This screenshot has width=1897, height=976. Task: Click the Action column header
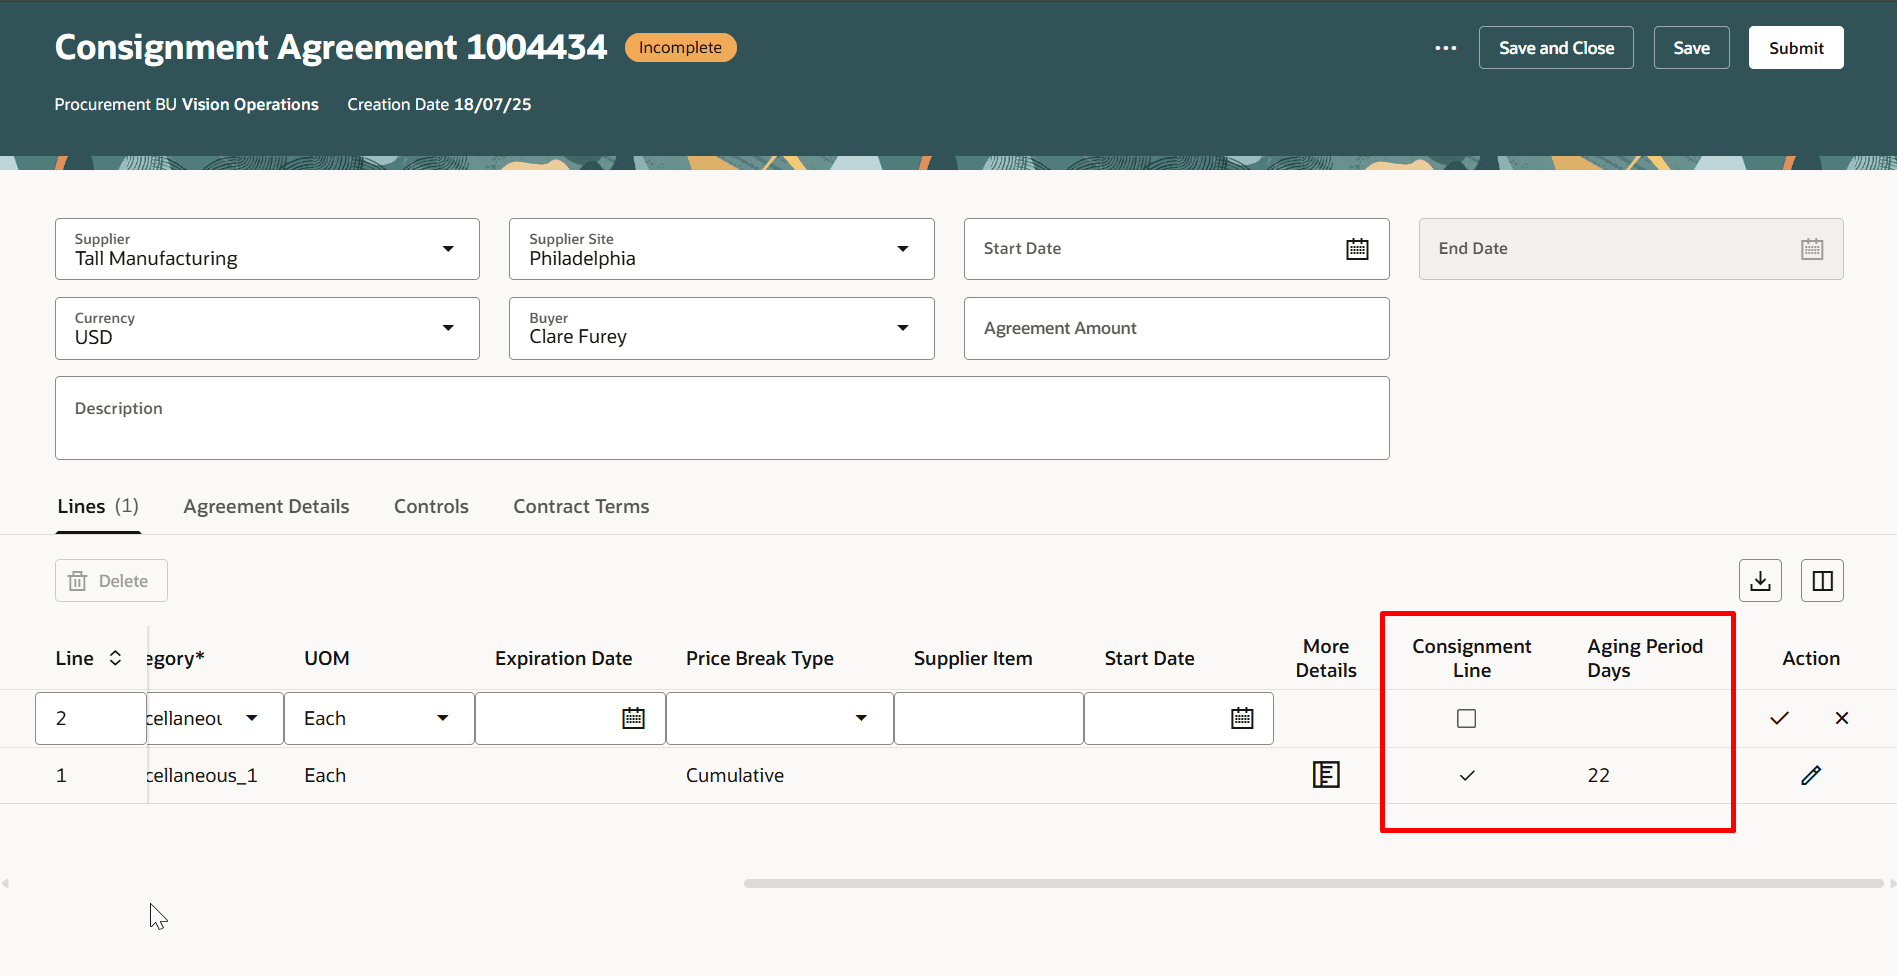pyautogui.click(x=1811, y=658)
